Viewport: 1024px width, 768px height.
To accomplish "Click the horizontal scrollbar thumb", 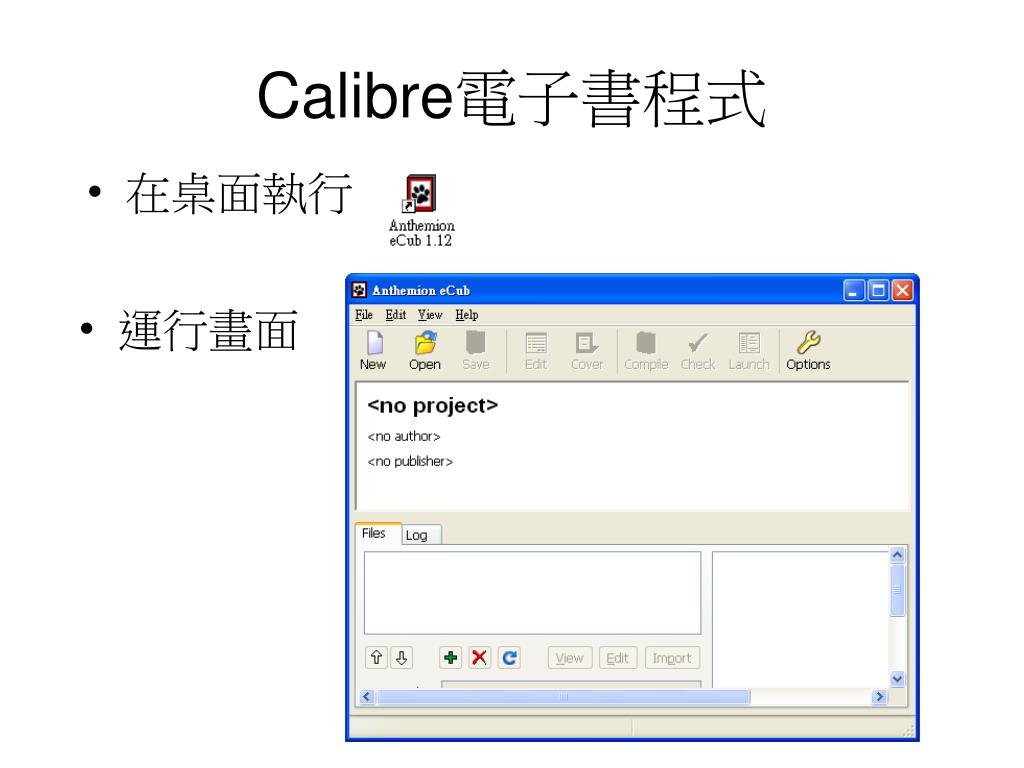I will (563, 697).
